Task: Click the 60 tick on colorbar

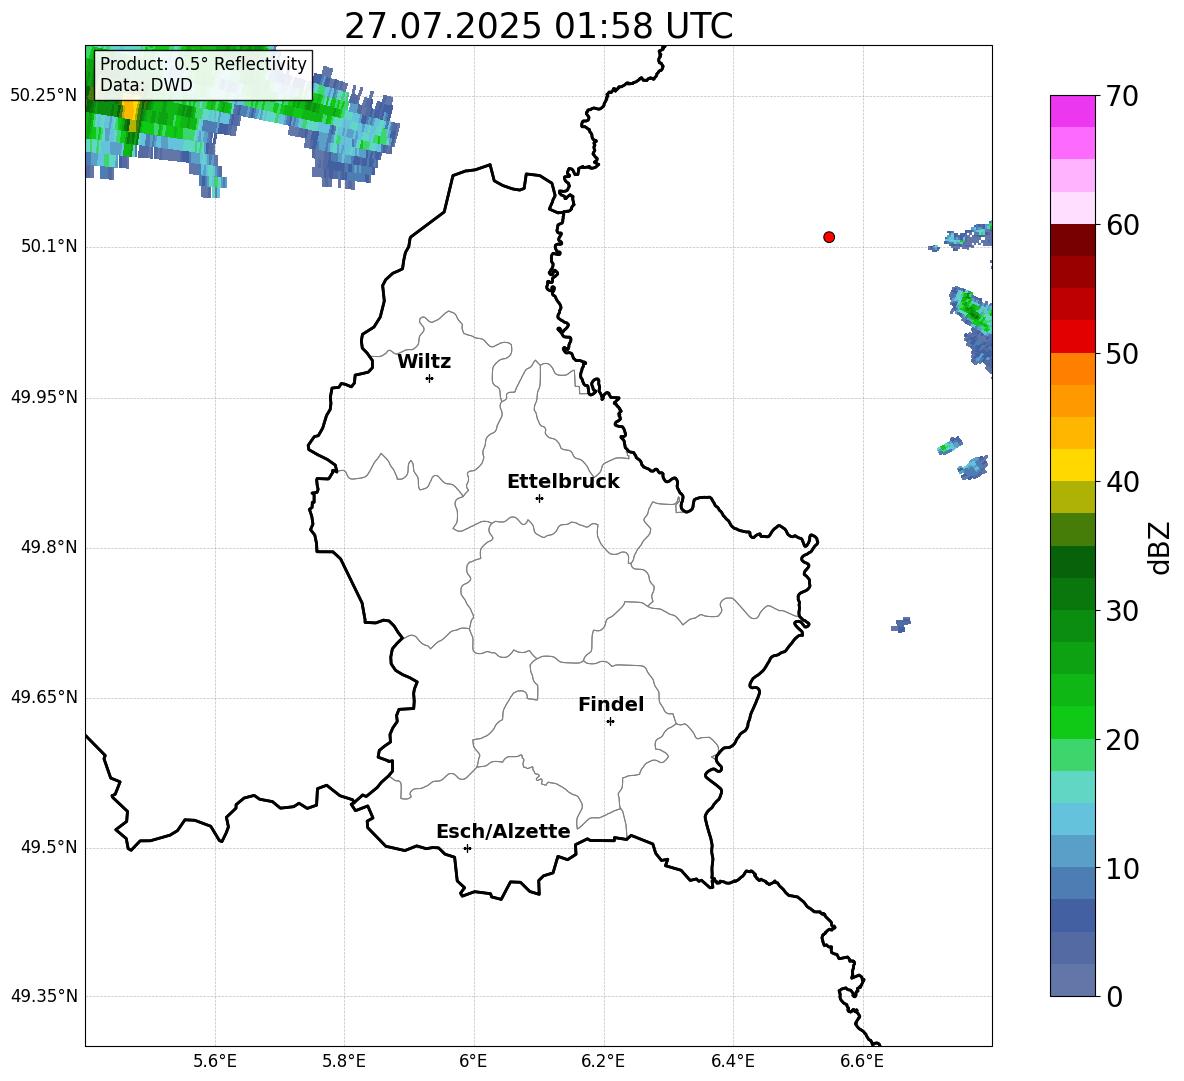Action: click(1122, 225)
